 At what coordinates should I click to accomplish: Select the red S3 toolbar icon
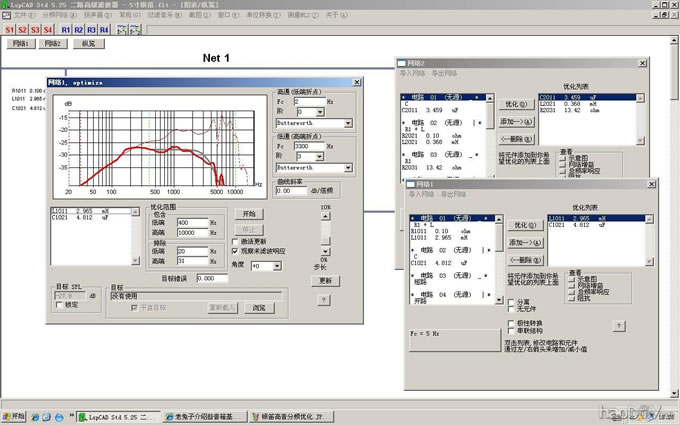pos(35,30)
